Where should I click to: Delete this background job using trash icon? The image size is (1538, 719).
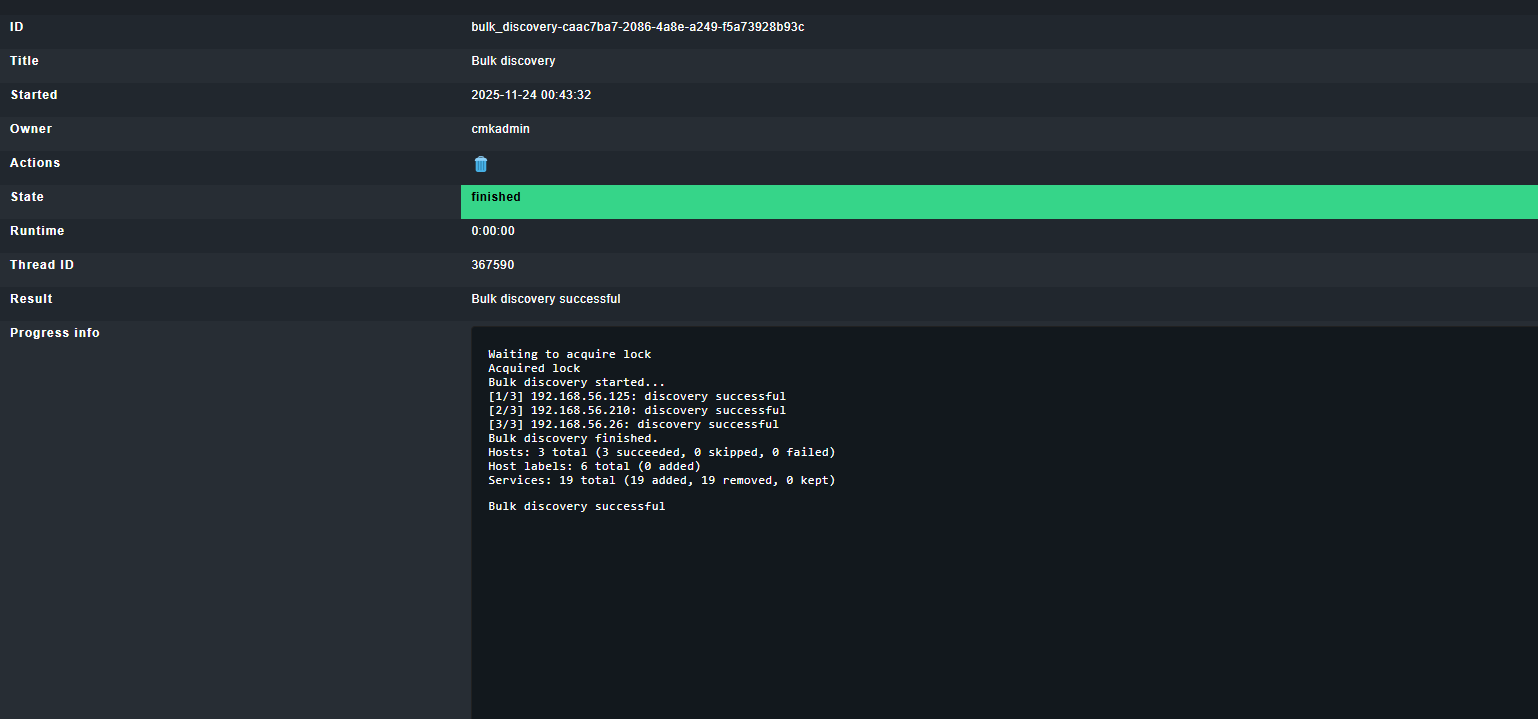click(x=481, y=164)
